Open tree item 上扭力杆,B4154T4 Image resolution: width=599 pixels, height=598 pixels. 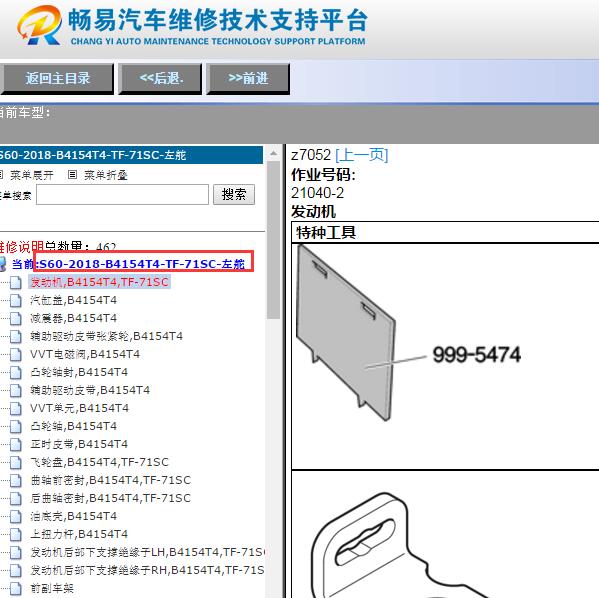[x=79, y=534]
